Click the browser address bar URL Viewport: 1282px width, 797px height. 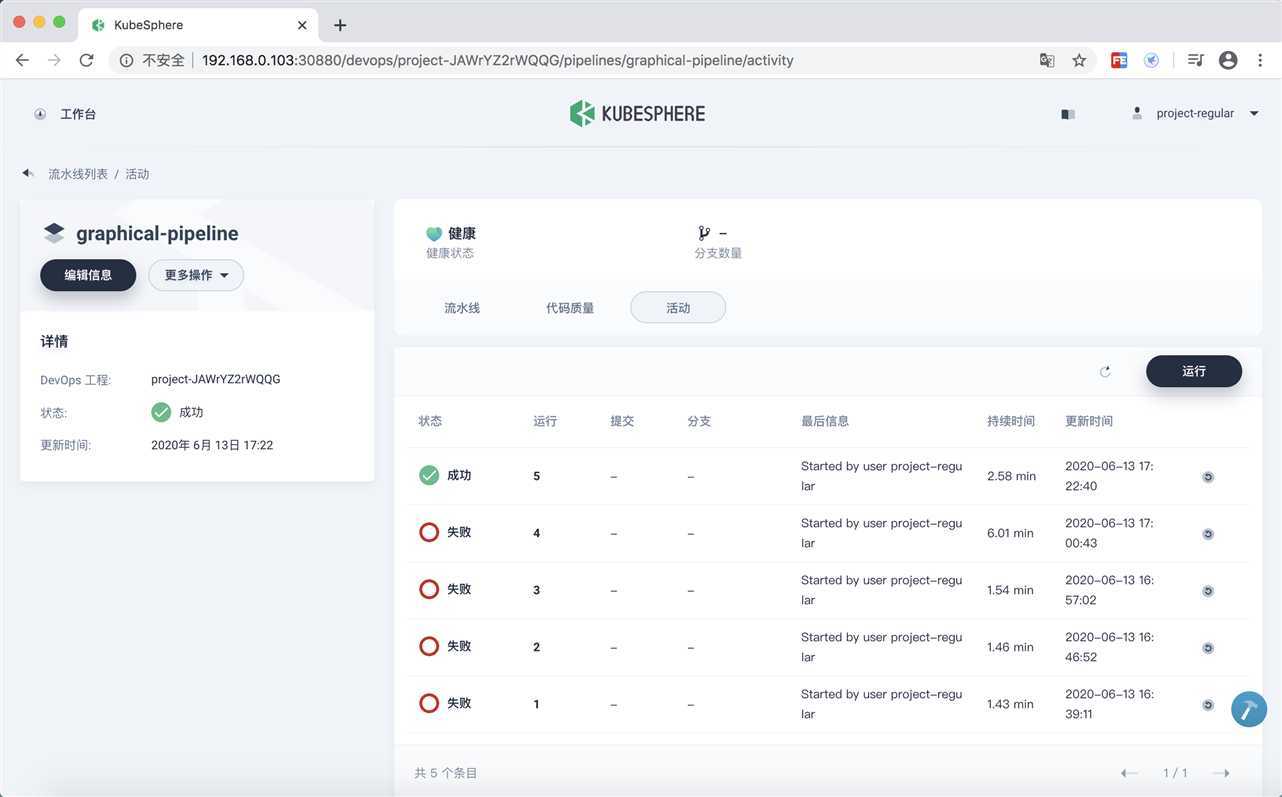[498, 60]
